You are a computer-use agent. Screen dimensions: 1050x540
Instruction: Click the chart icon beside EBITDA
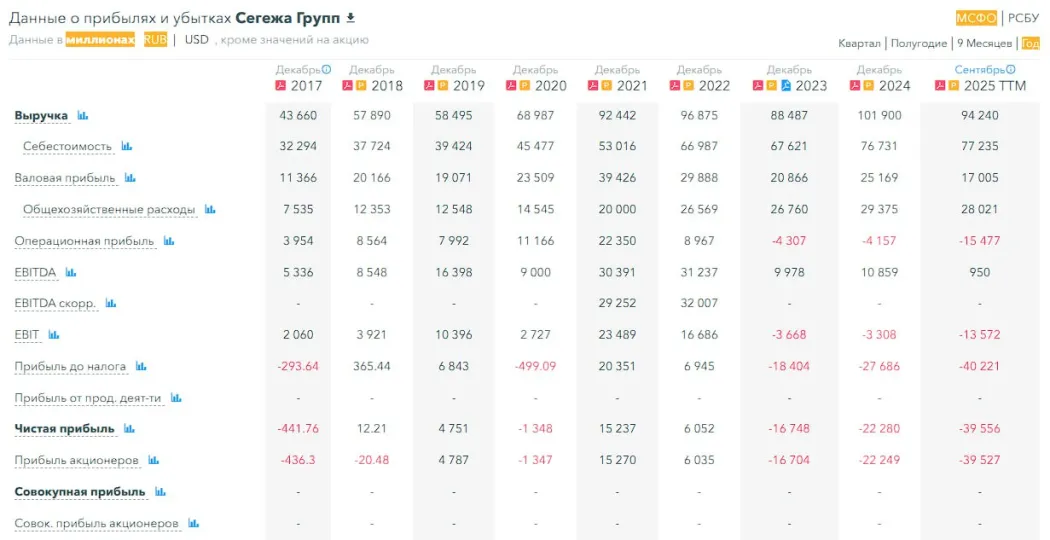coord(71,272)
